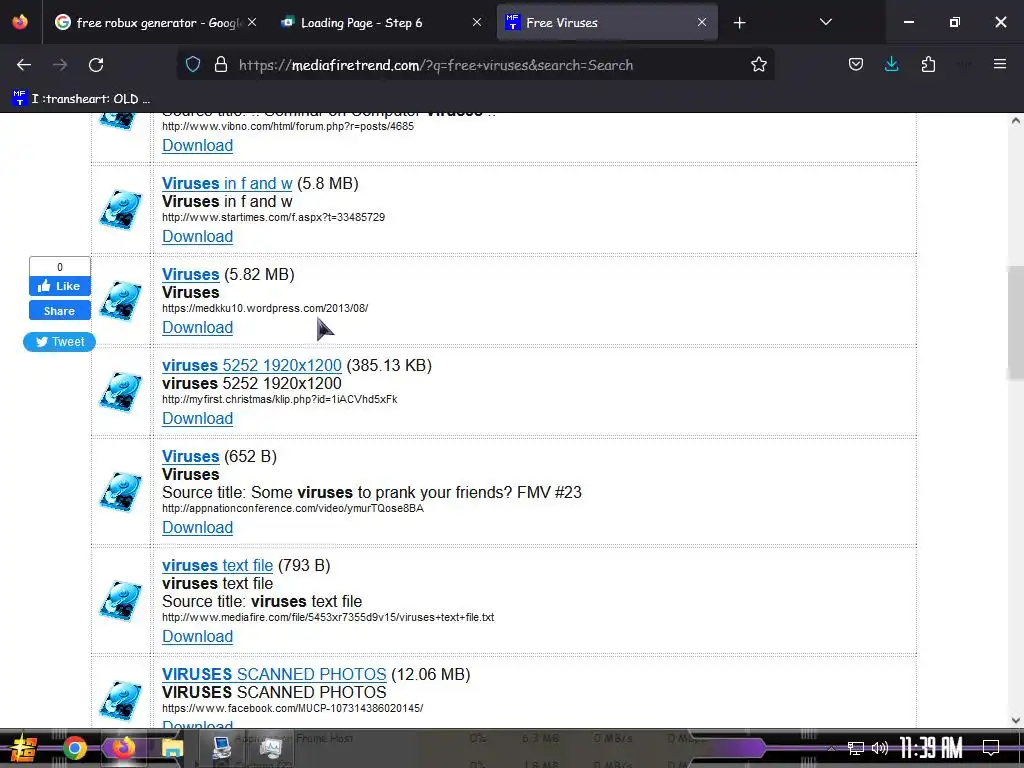Go back to the previous page
The image size is (1024, 768).
tap(24, 65)
